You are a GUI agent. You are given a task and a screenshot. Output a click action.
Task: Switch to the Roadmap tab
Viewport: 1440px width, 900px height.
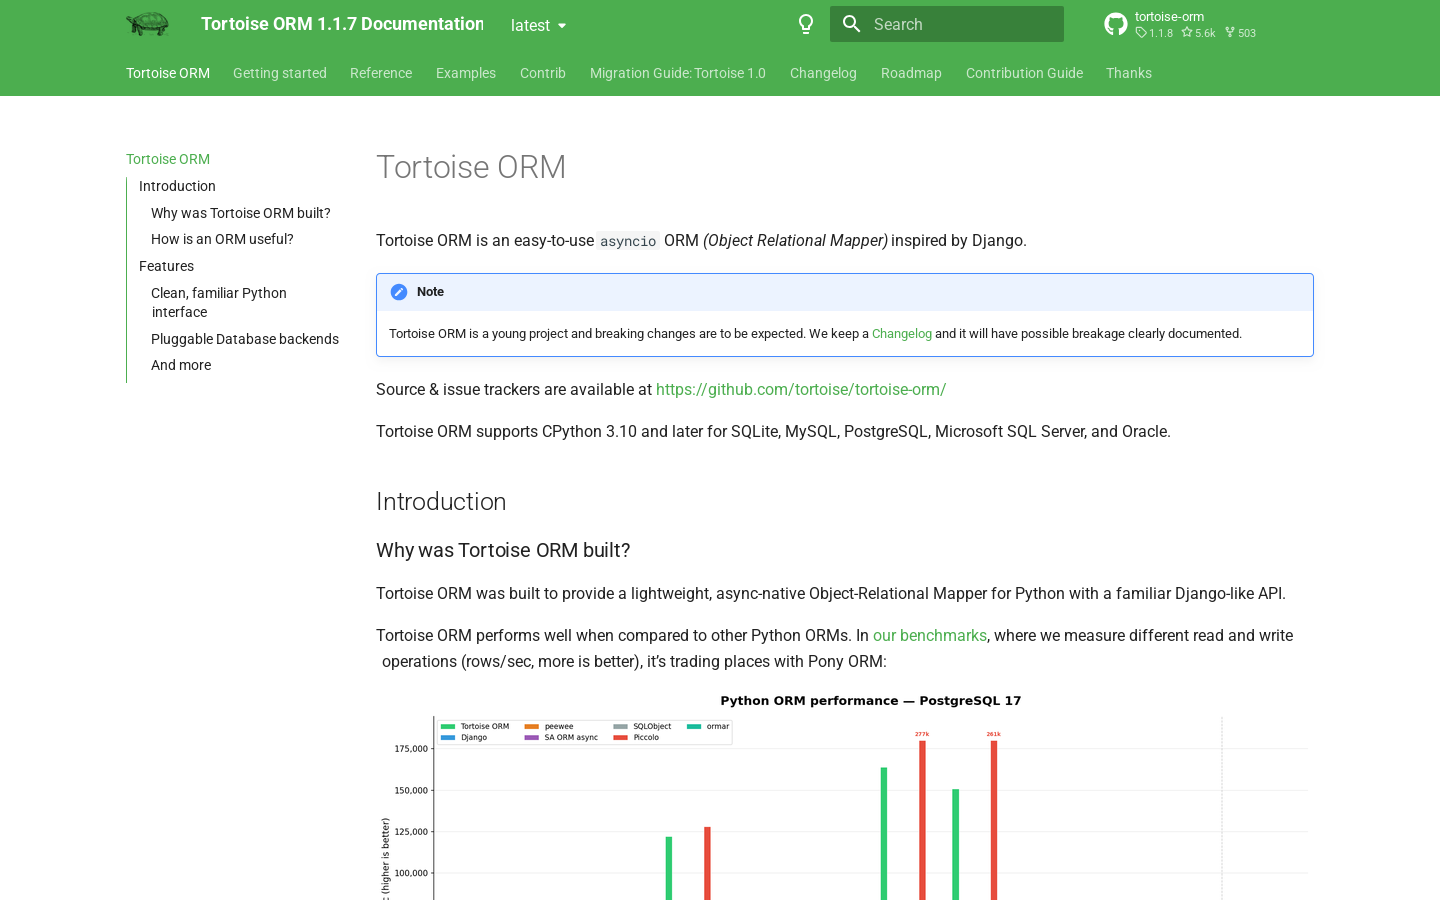pos(911,73)
